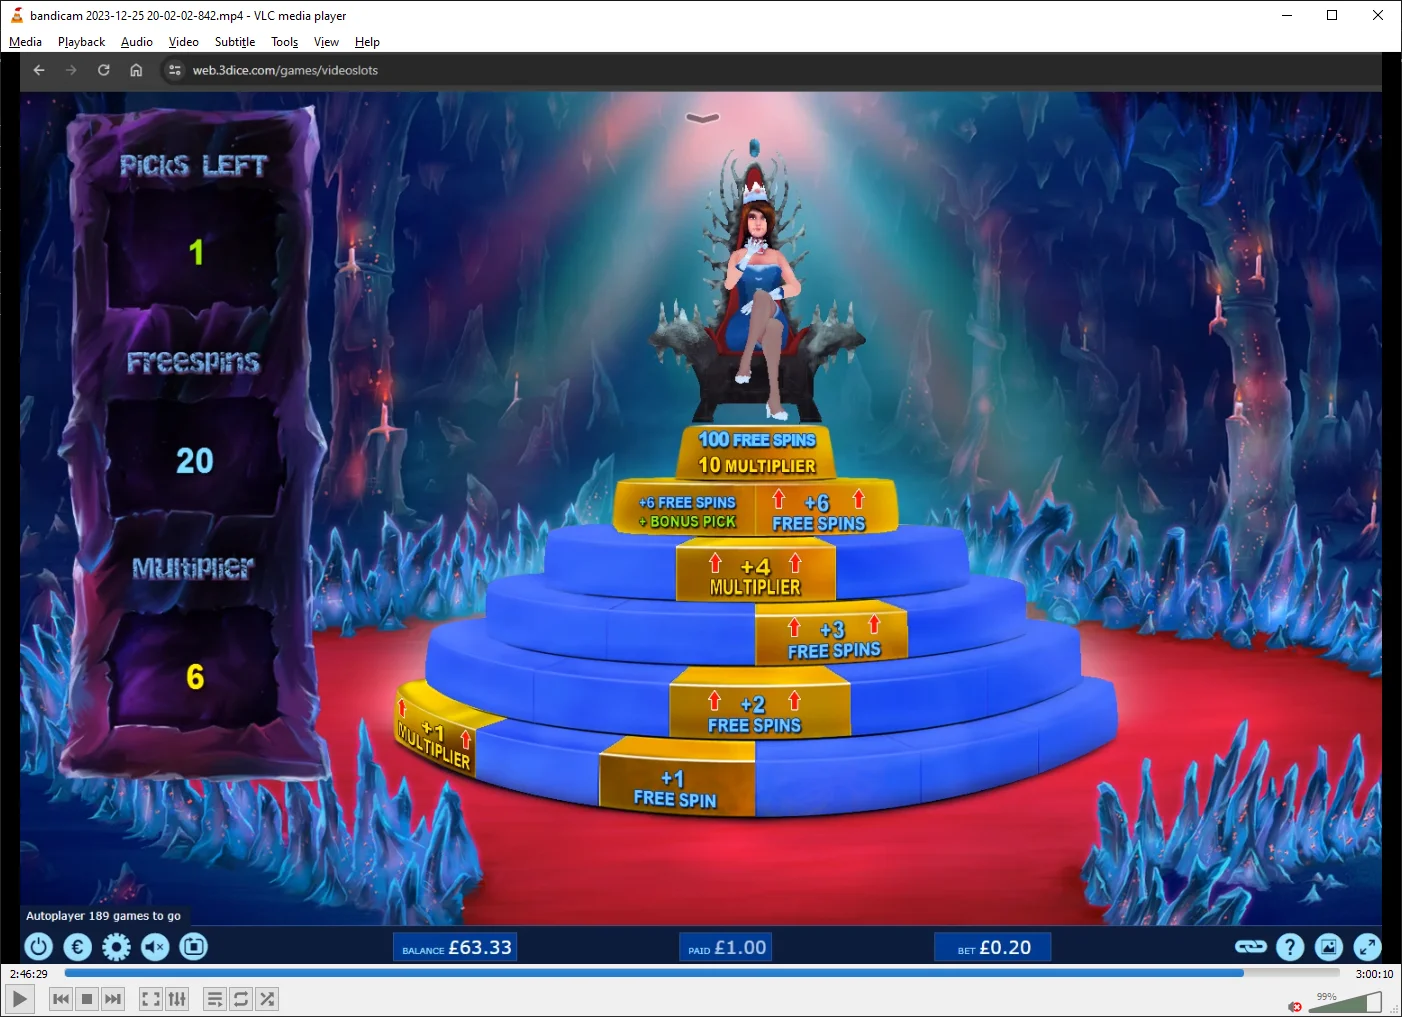Click the VLC playback seek bar

click(x=701, y=973)
